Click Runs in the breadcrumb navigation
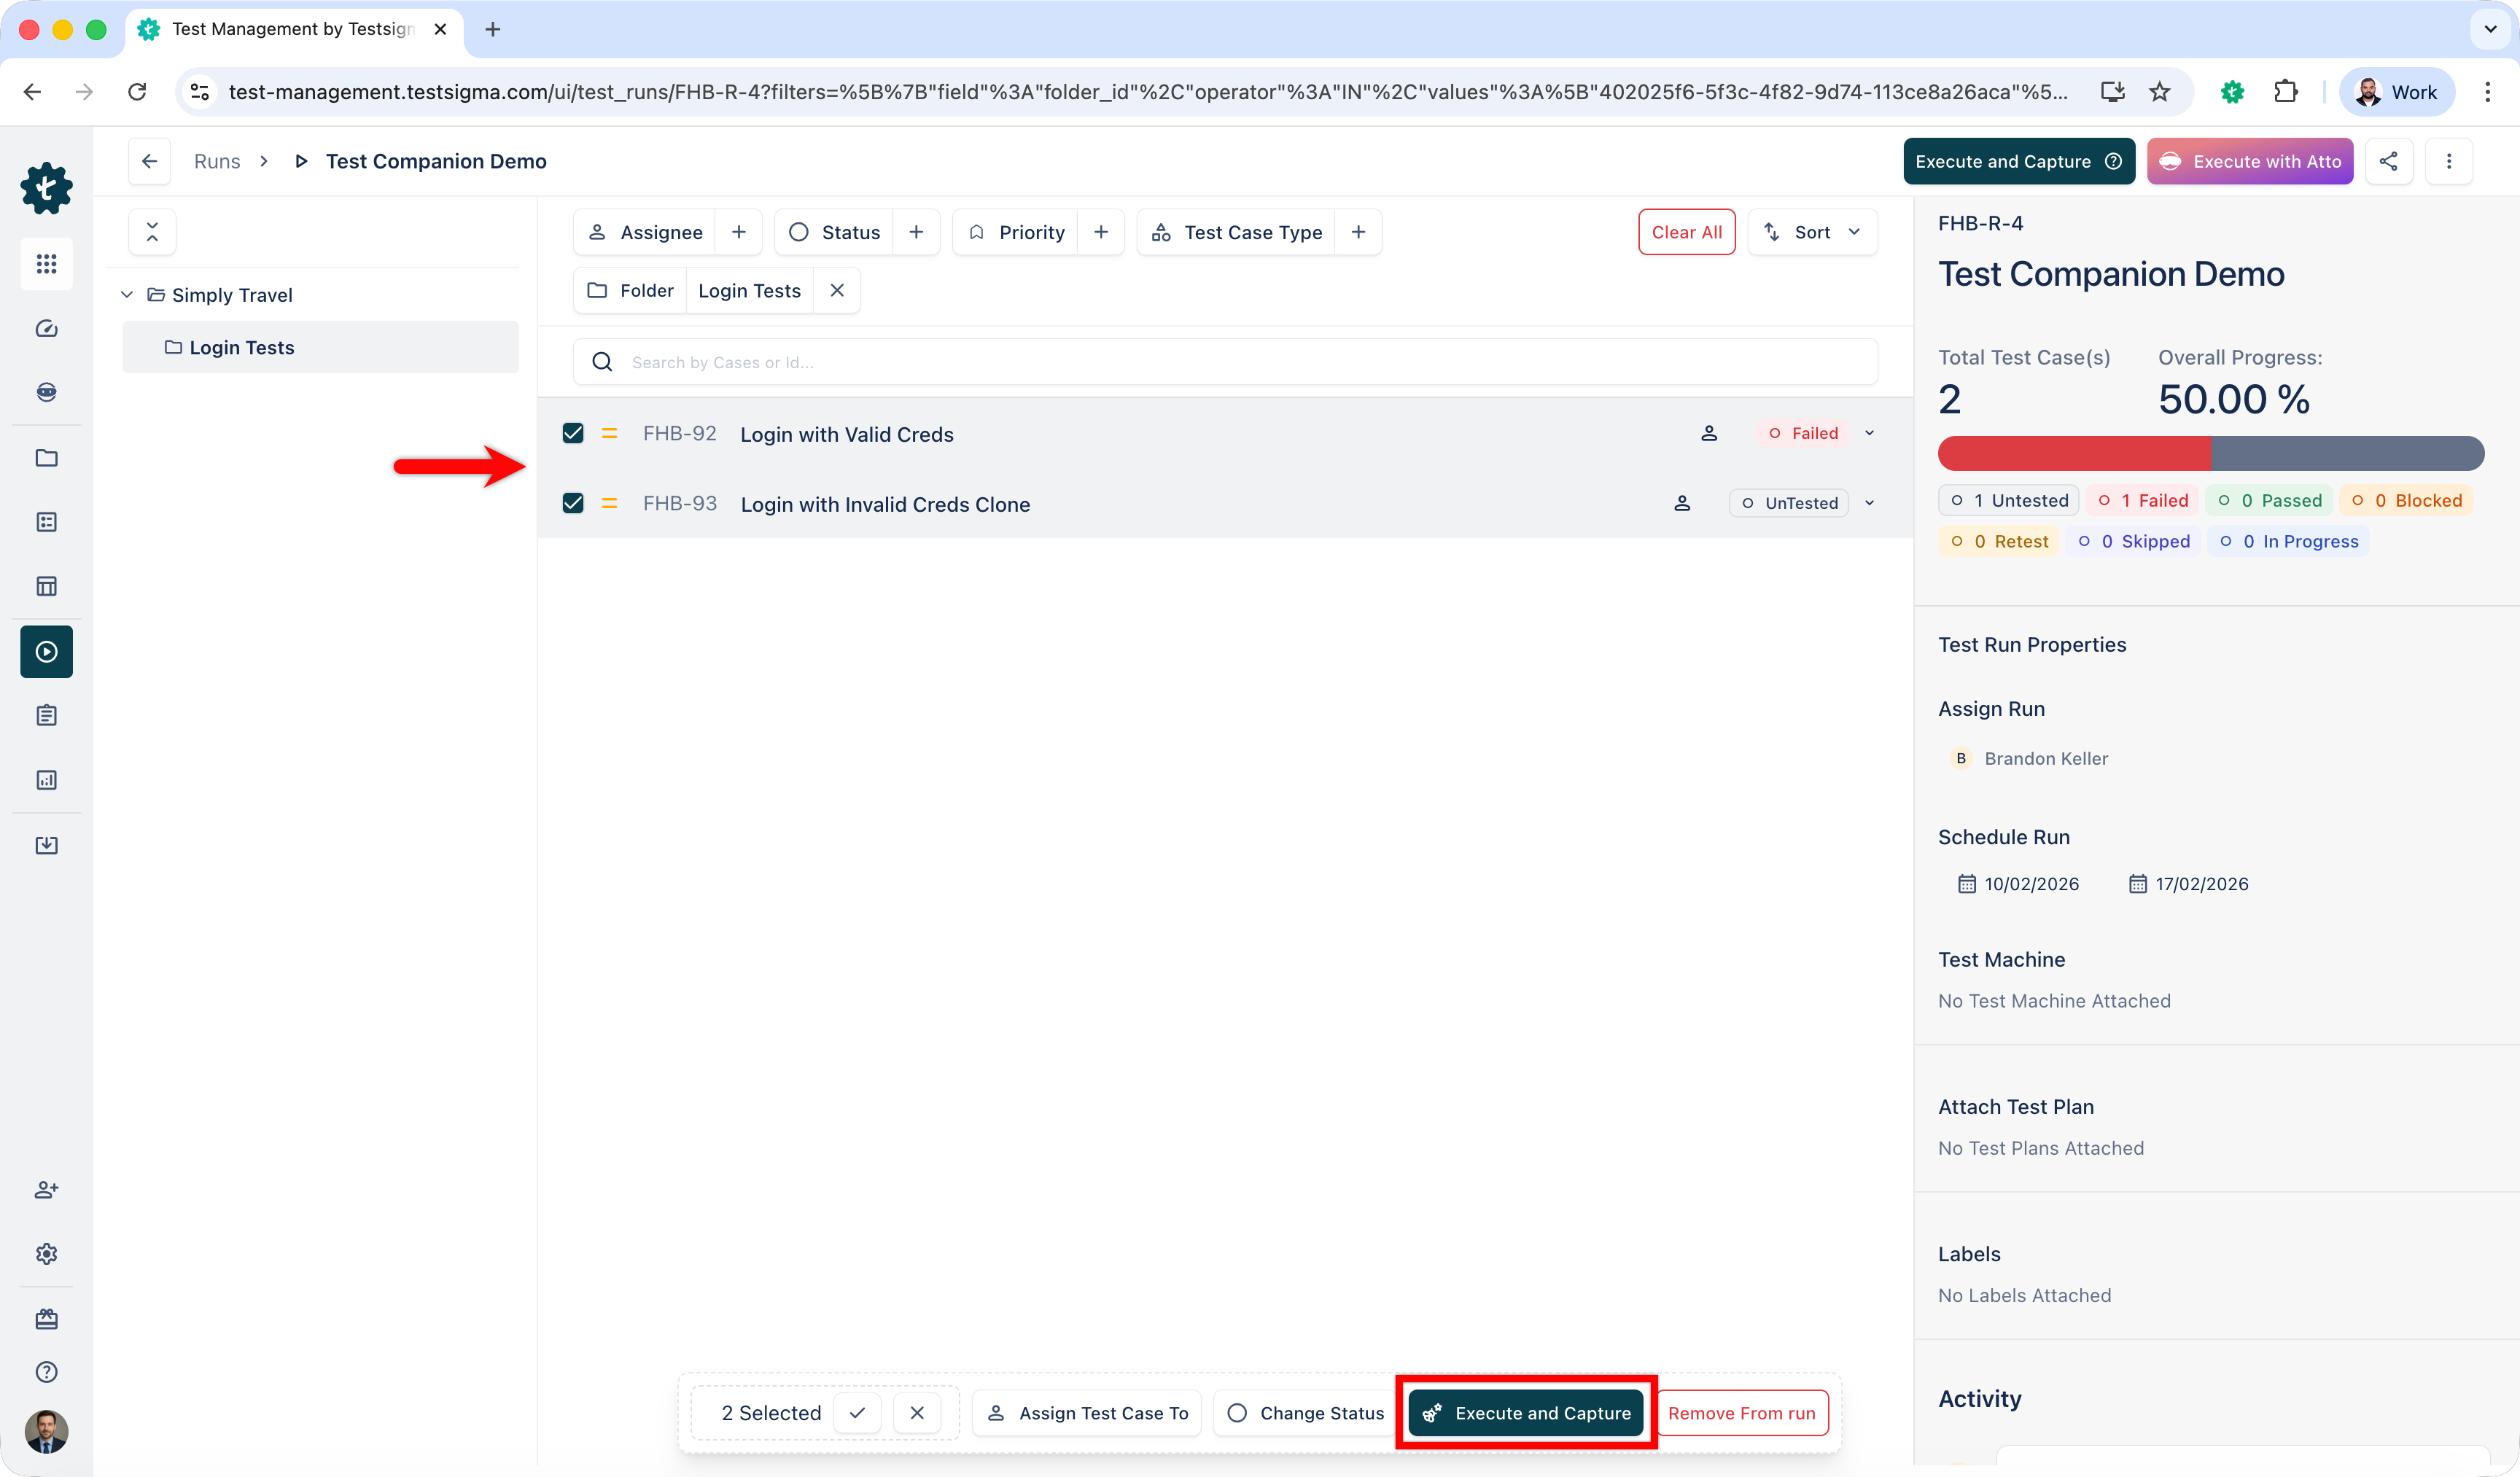Viewport: 2520px width, 1477px height. coord(217,161)
